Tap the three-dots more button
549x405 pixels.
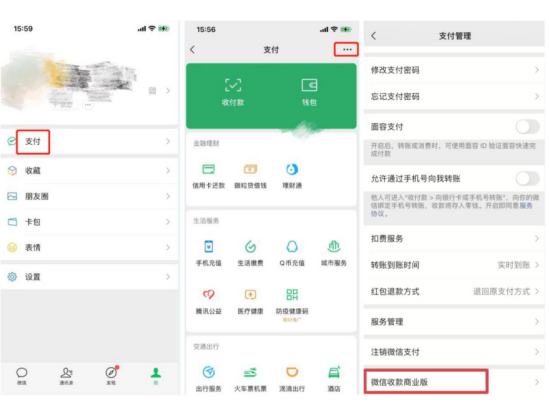[347, 49]
